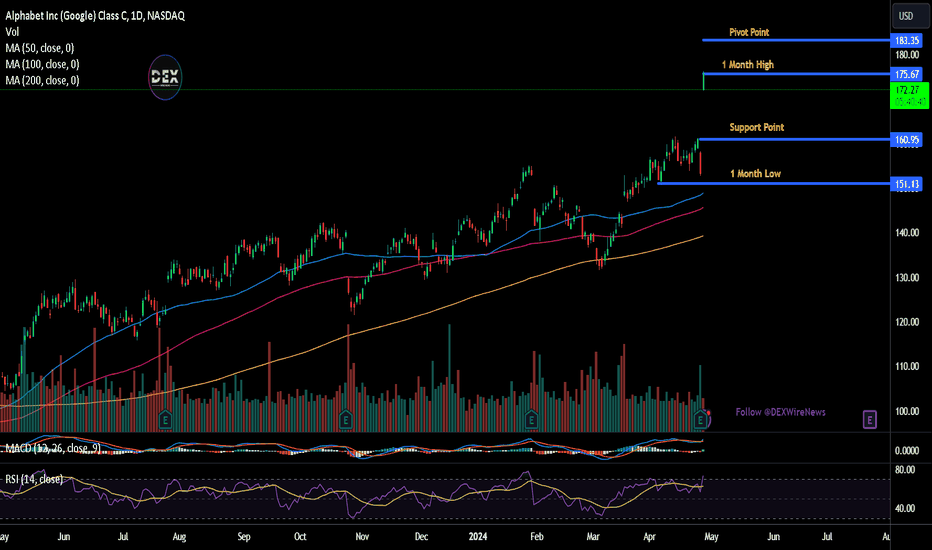
Task: Click the 183.35 price tag
Action: (907, 40)
